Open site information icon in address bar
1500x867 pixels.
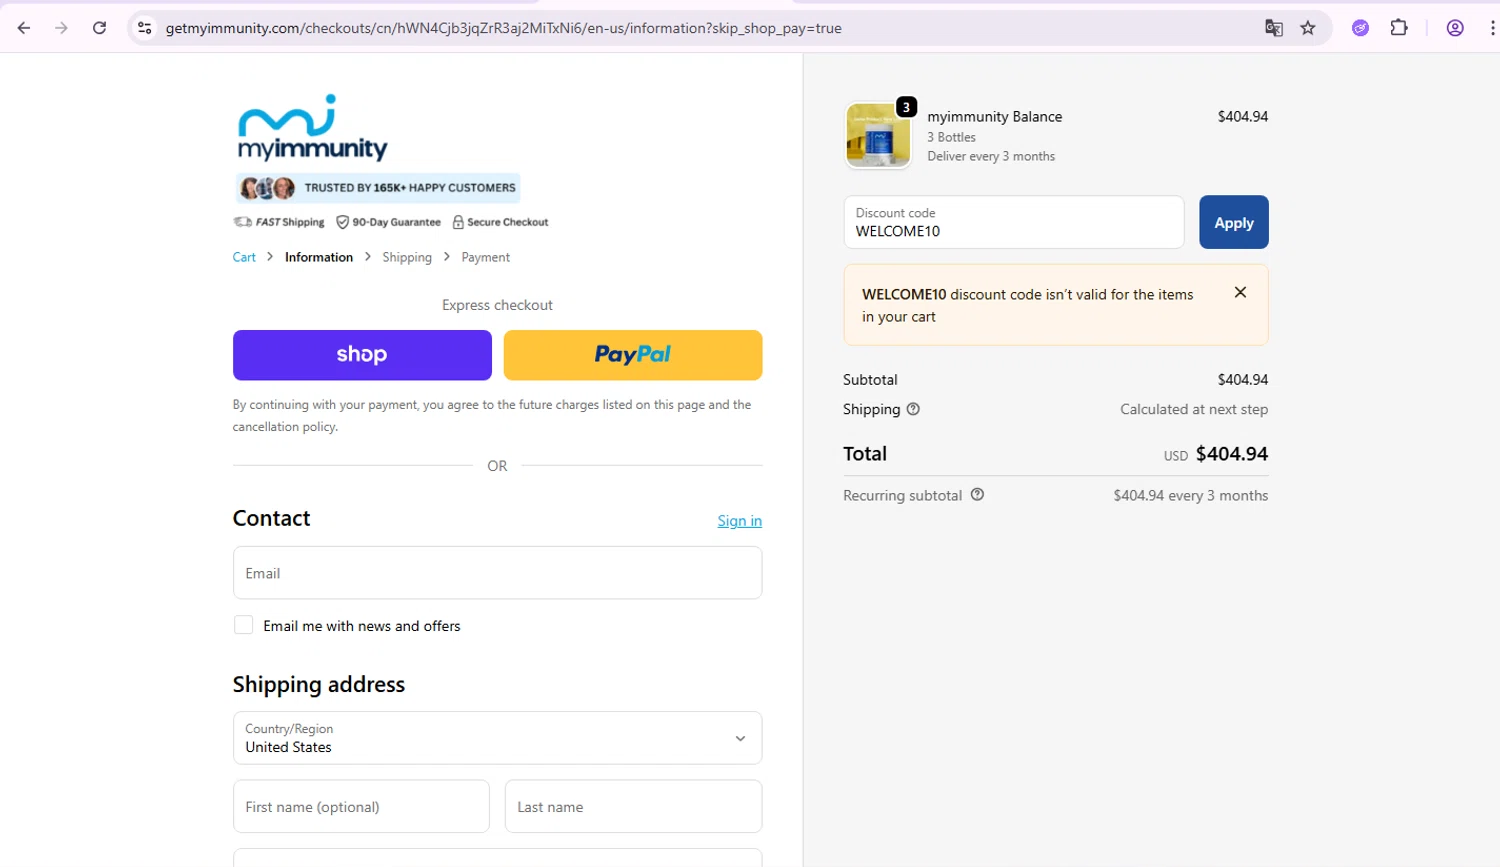(x=145, y=28)
